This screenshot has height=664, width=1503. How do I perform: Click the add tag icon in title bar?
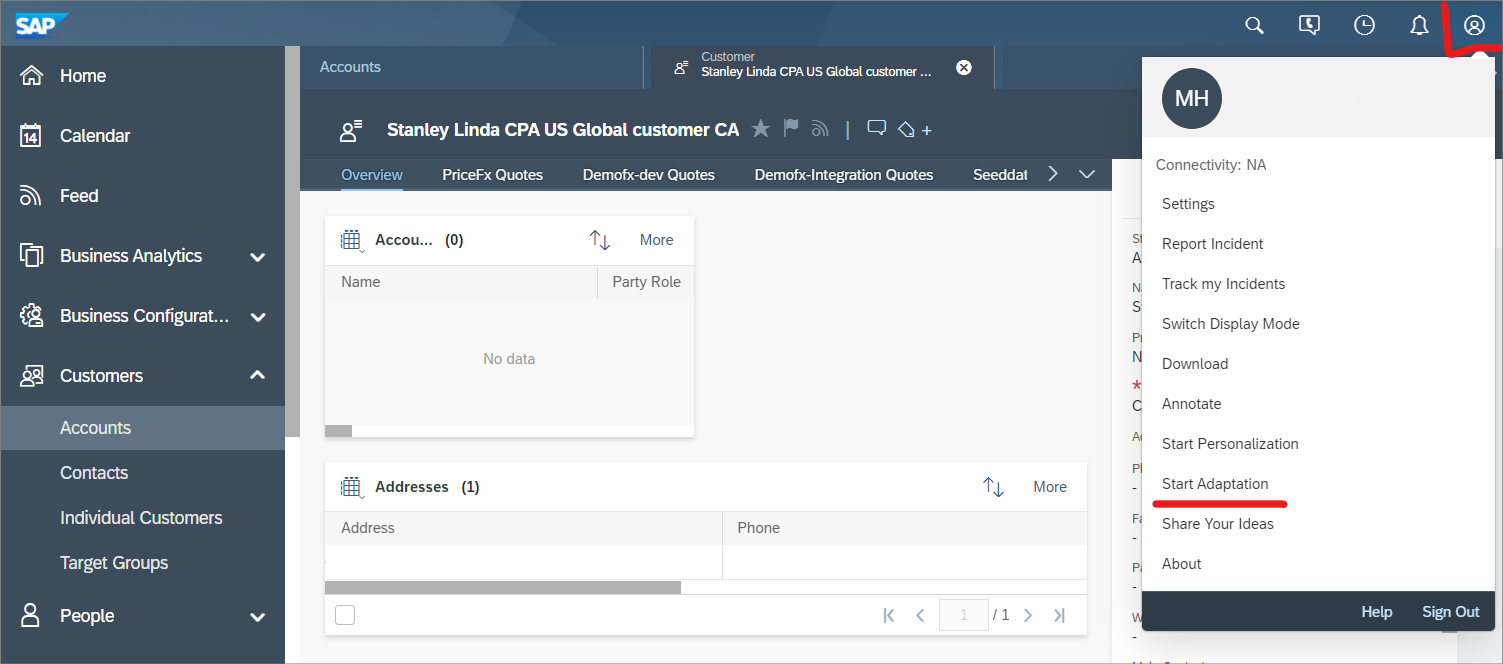[914, 130]
